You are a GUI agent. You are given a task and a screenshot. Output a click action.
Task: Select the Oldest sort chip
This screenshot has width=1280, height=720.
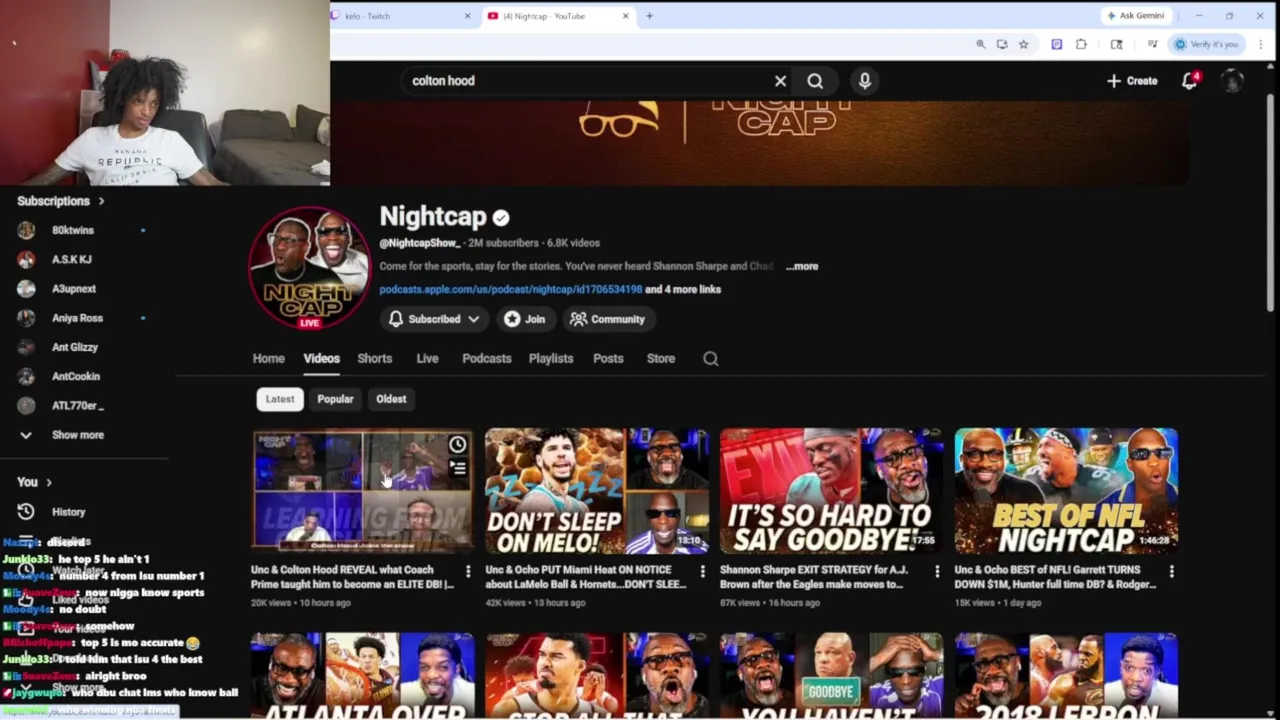(x=391, y=399)
